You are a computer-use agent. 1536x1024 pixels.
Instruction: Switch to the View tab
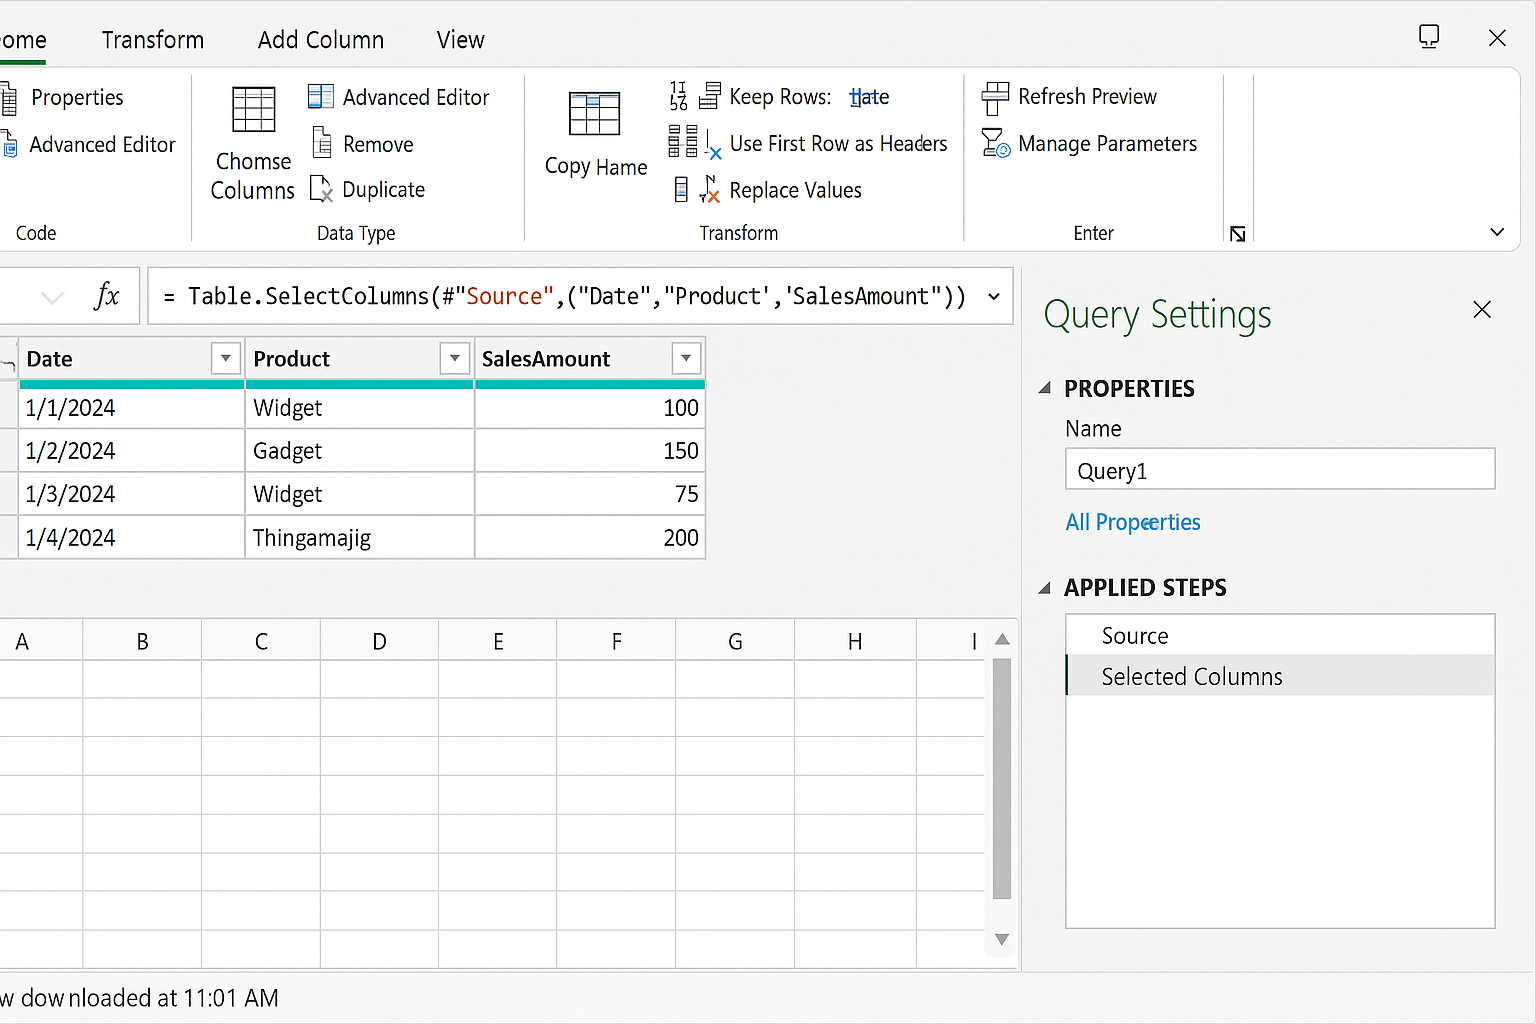(461, 40)
